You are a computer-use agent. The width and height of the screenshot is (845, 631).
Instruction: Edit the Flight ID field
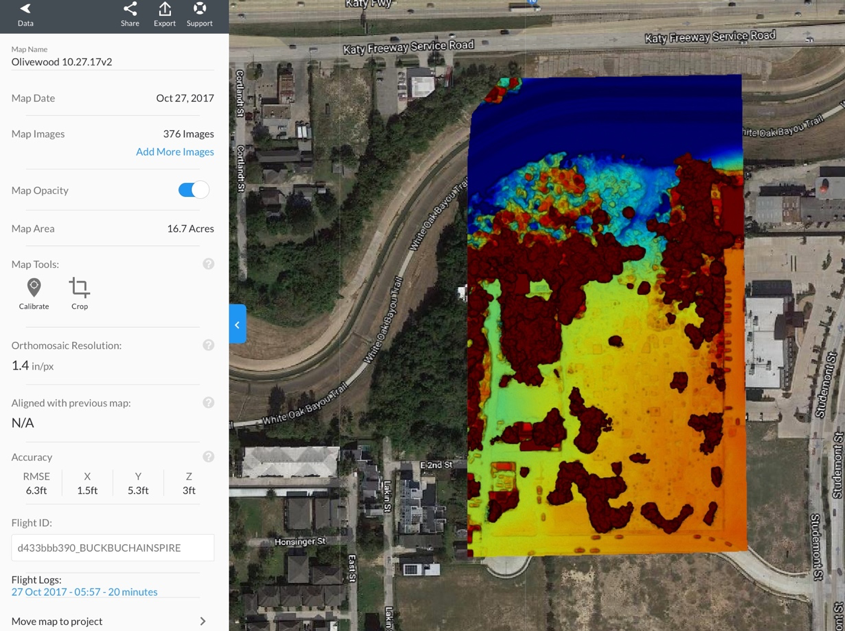(113, 547)
